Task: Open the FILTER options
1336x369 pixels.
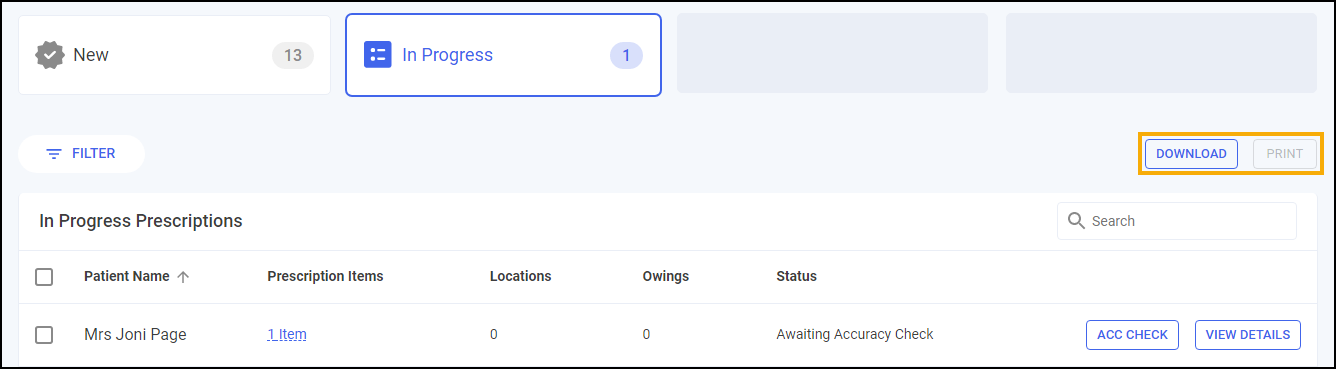Action: (x=82, y=154)
